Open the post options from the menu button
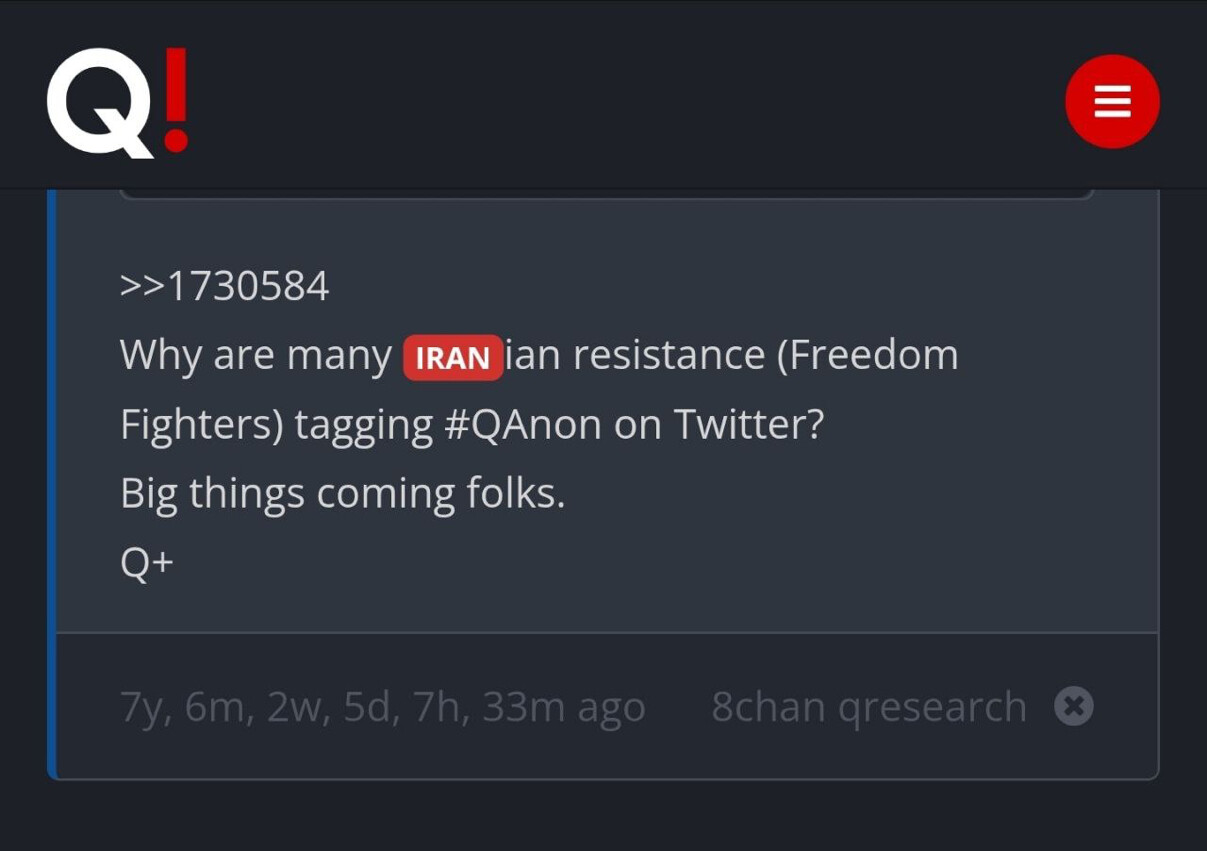 pos(1112,101)
